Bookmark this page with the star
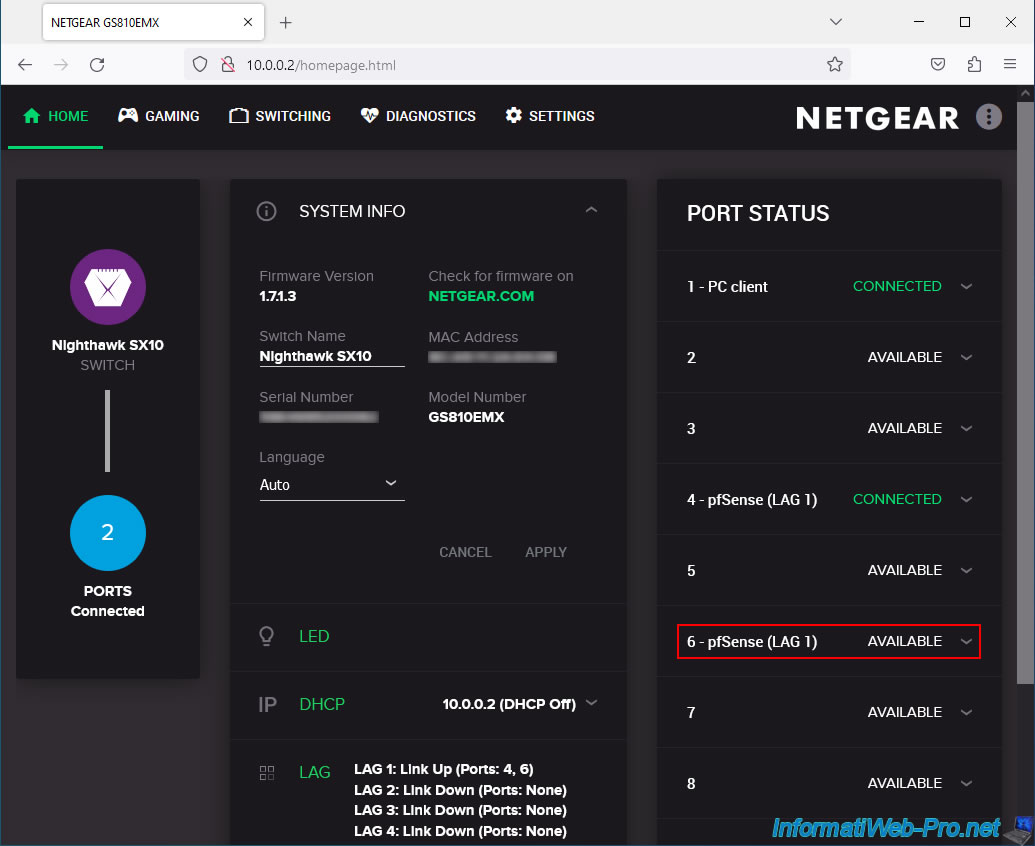The height and width of the screenshot is (846, 1035). pos(834,65)
